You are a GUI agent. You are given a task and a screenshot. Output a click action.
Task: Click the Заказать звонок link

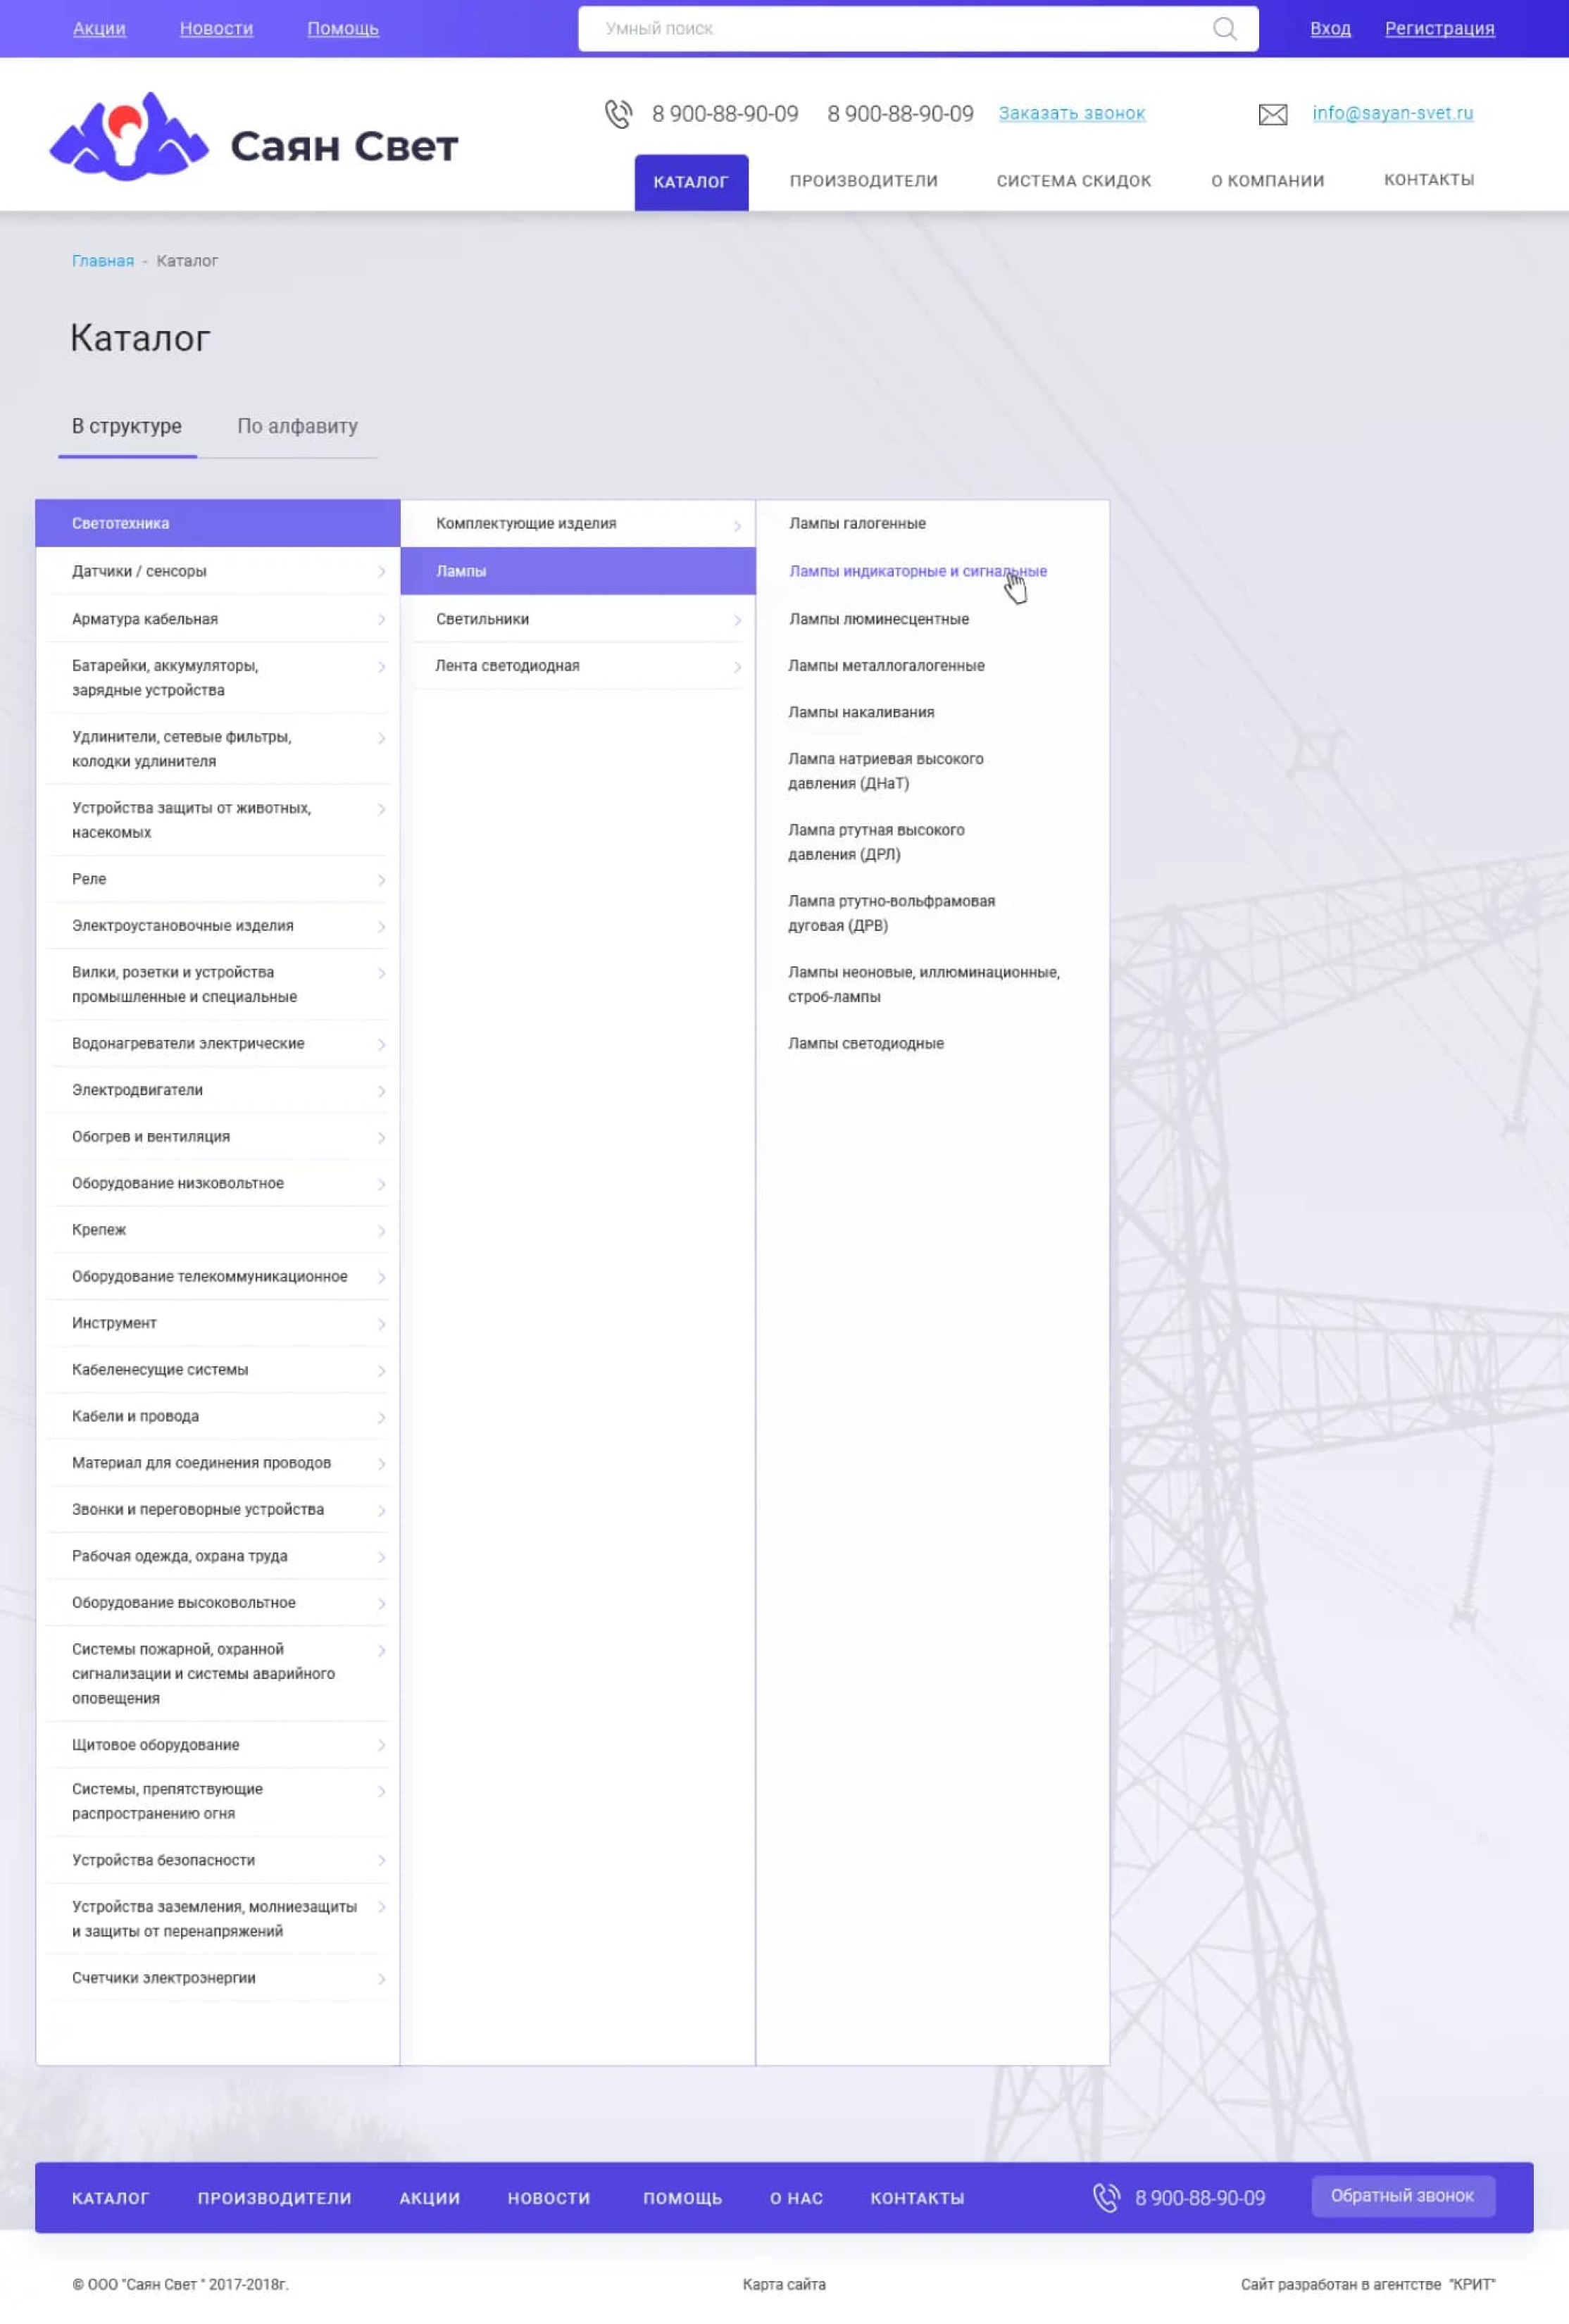[x=1071, y=113]
